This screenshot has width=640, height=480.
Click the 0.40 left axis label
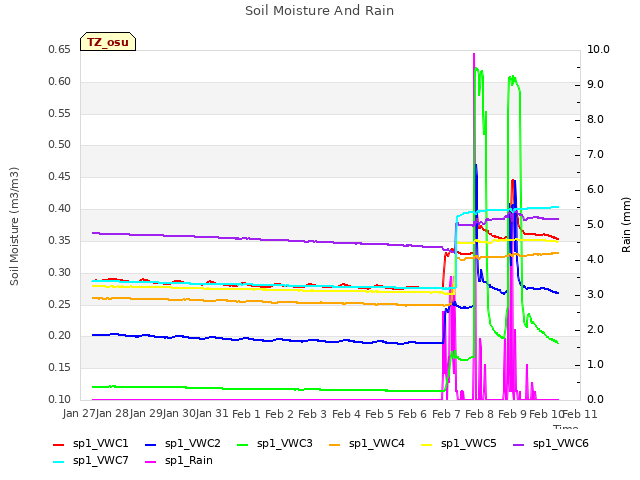pos(60,209)
